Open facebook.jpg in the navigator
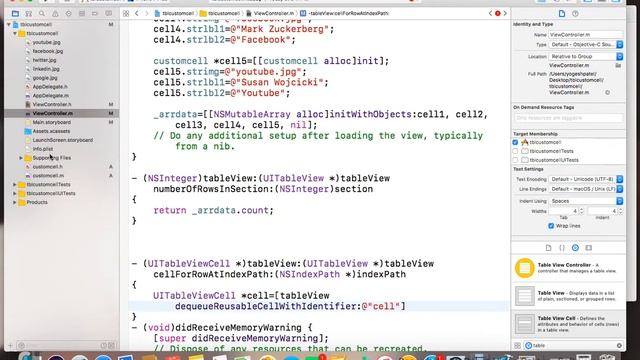The image size is (640, 360). [47, 51]
